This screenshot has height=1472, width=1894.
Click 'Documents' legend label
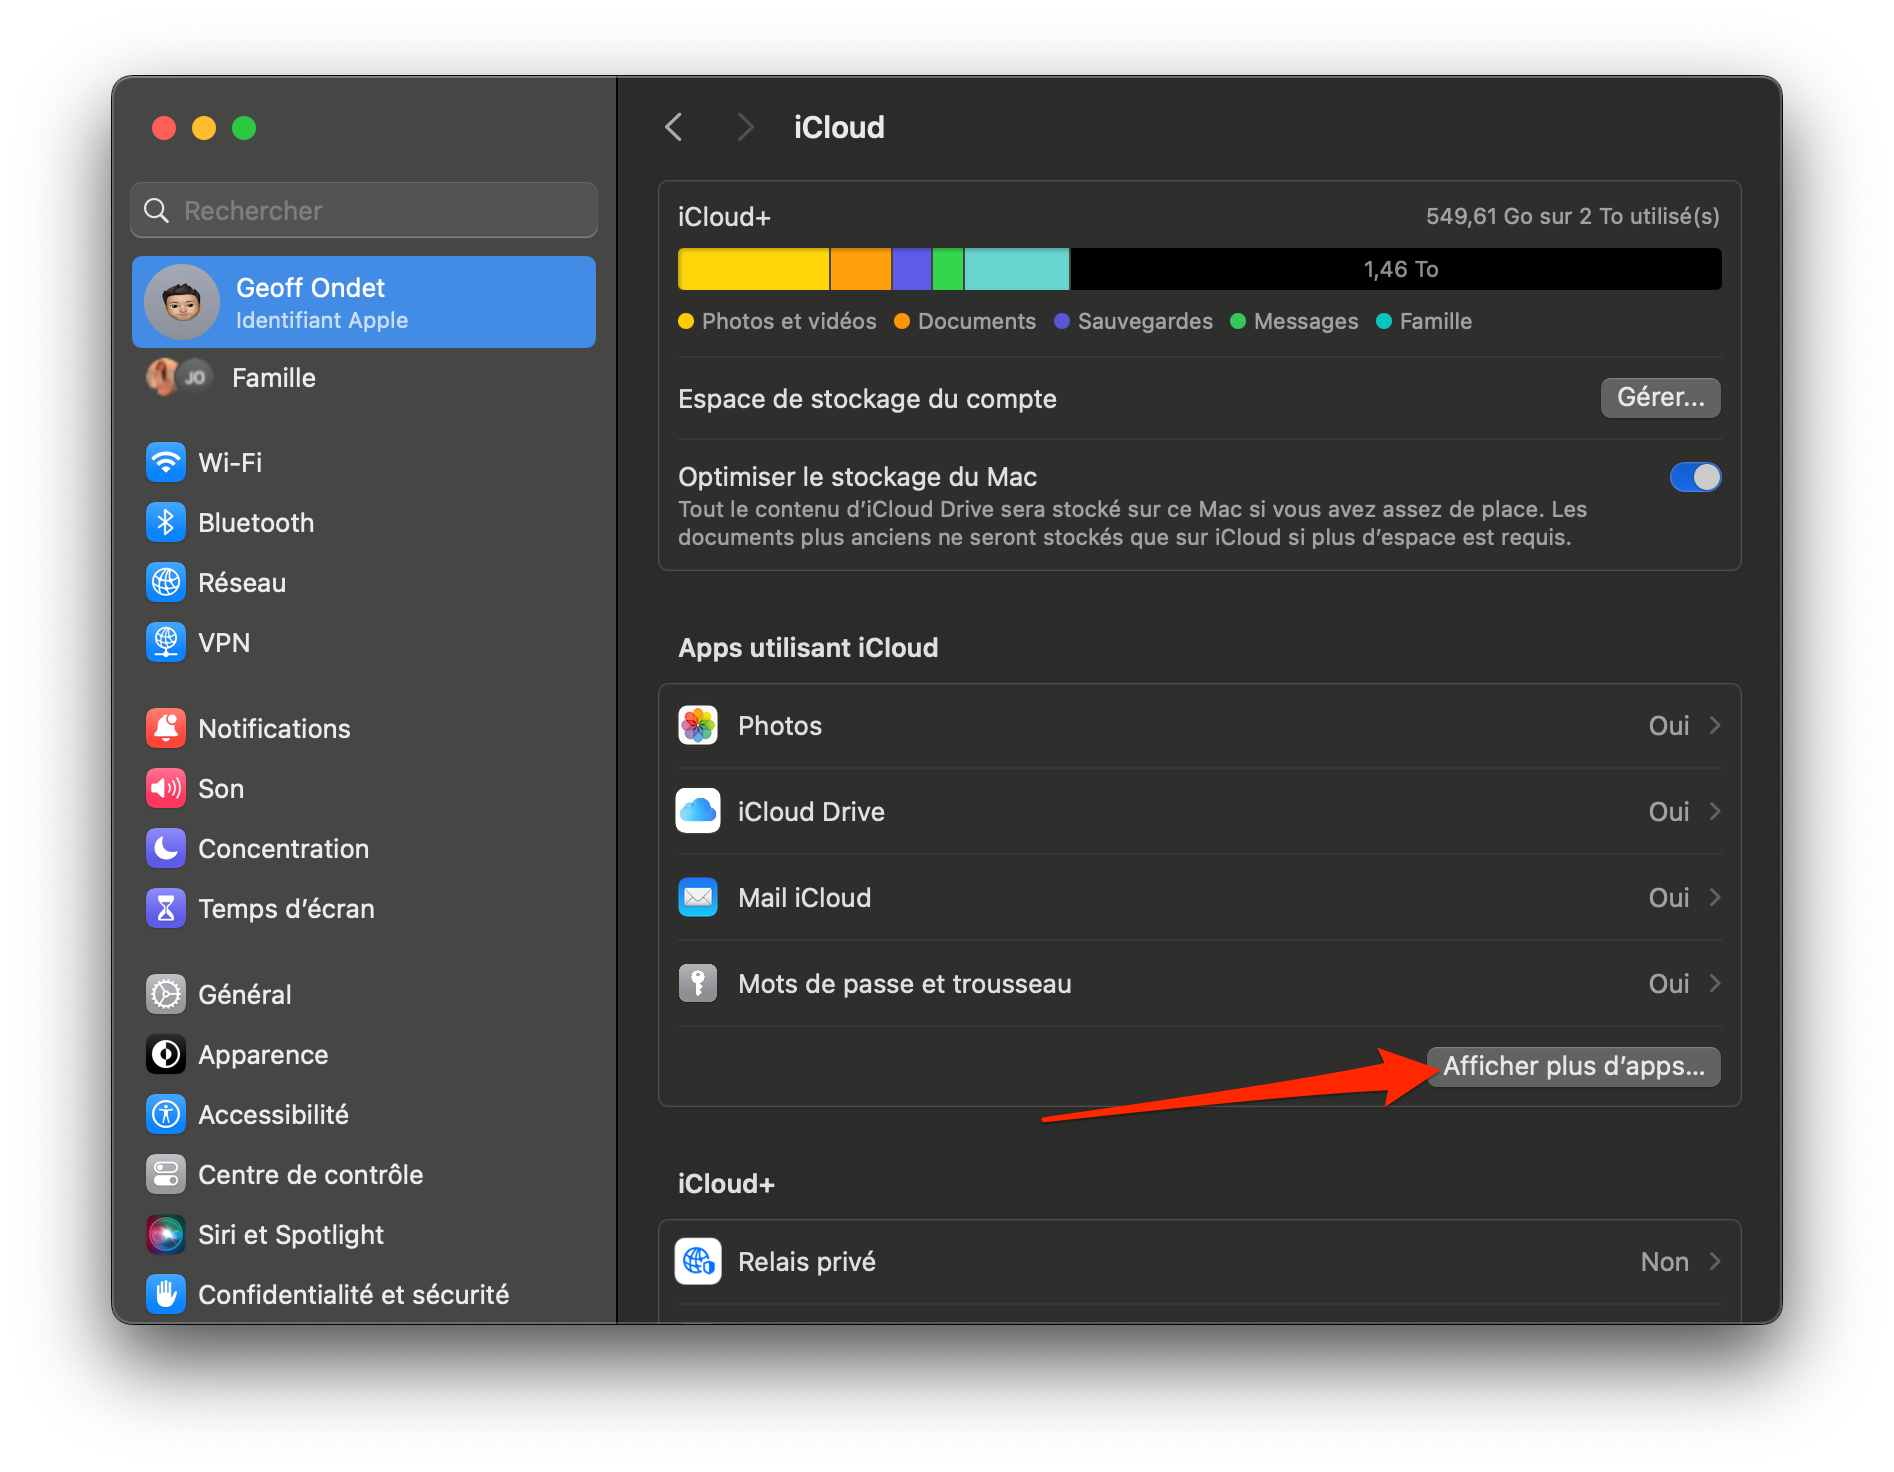[x=976, y=321]
